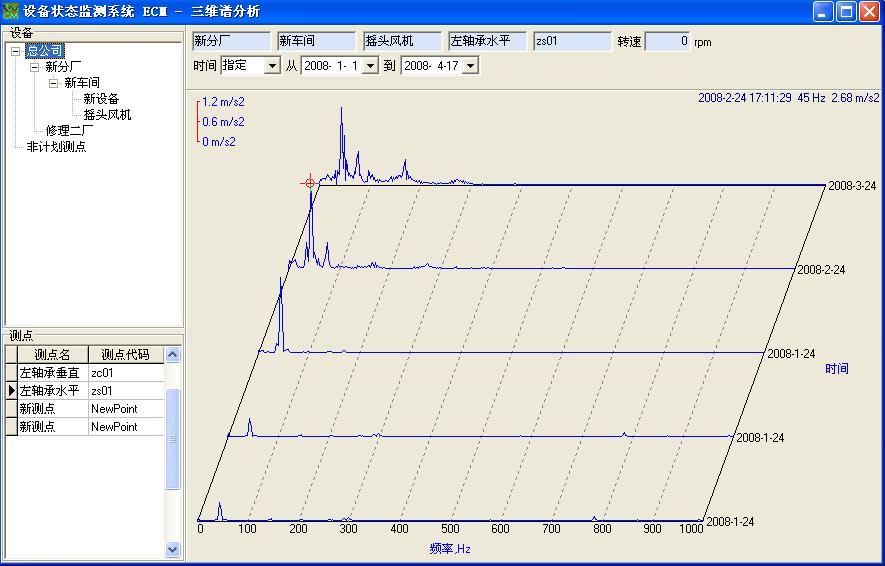Screen dimensions: 885x566
Task: Select 修理二厂 in the device tree
Action: (69, 131)
